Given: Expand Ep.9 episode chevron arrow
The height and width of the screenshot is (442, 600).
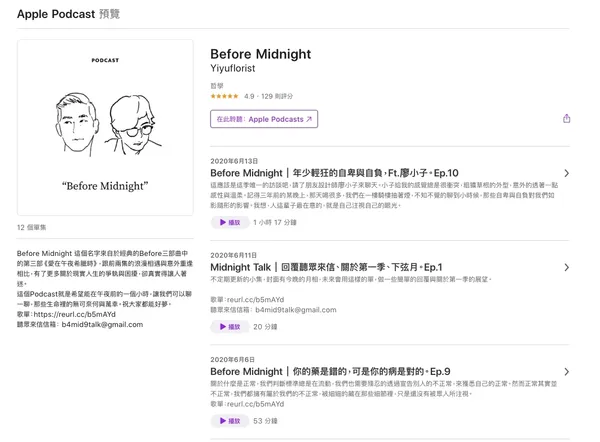Looking at the screenshot, I should [566, 372].
